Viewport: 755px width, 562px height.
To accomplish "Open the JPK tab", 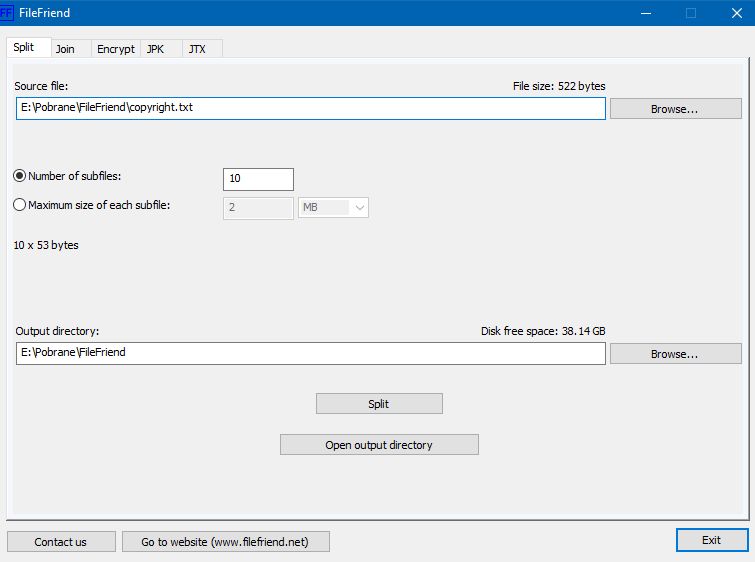I will (161, 49).
